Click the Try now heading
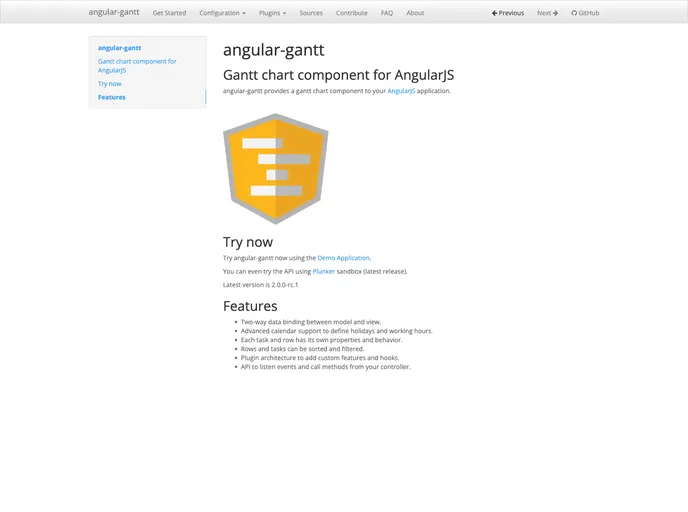Image resolution: width=688 pixels, height=512 pixels. click(x=248, y=242)
